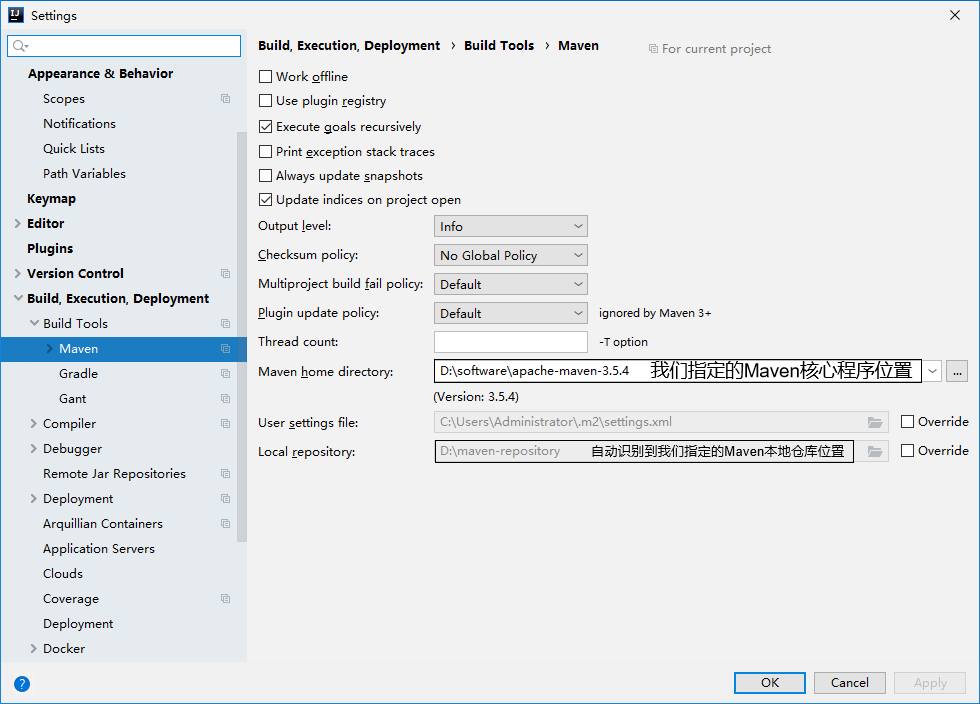The image size is (980, 704).
Task: Select Application Servers settings
Action: (x=99, y=549)
